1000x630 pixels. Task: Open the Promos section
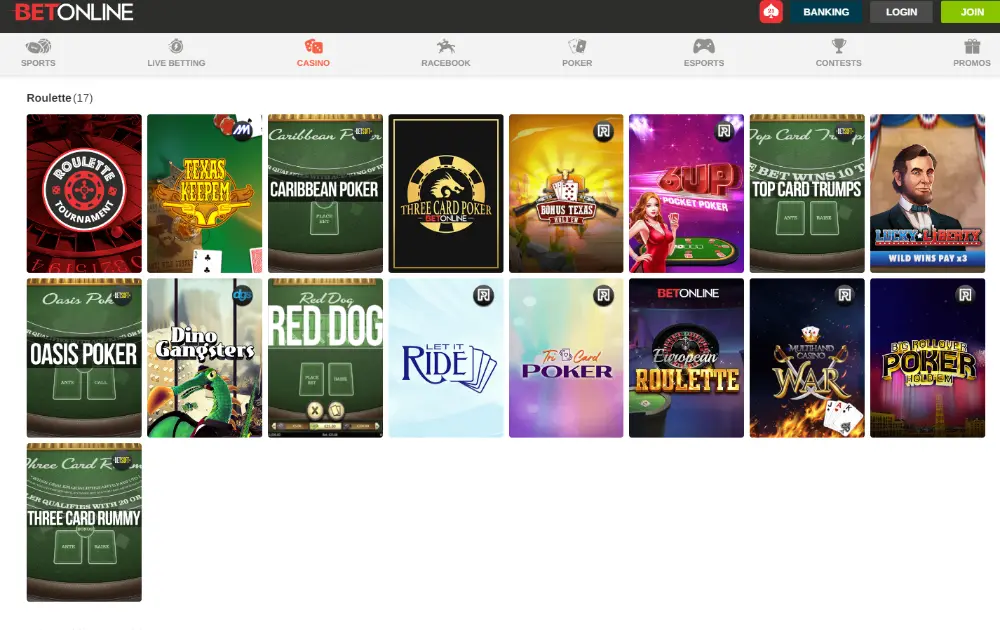pyautogui.click(x=972, y=54)
